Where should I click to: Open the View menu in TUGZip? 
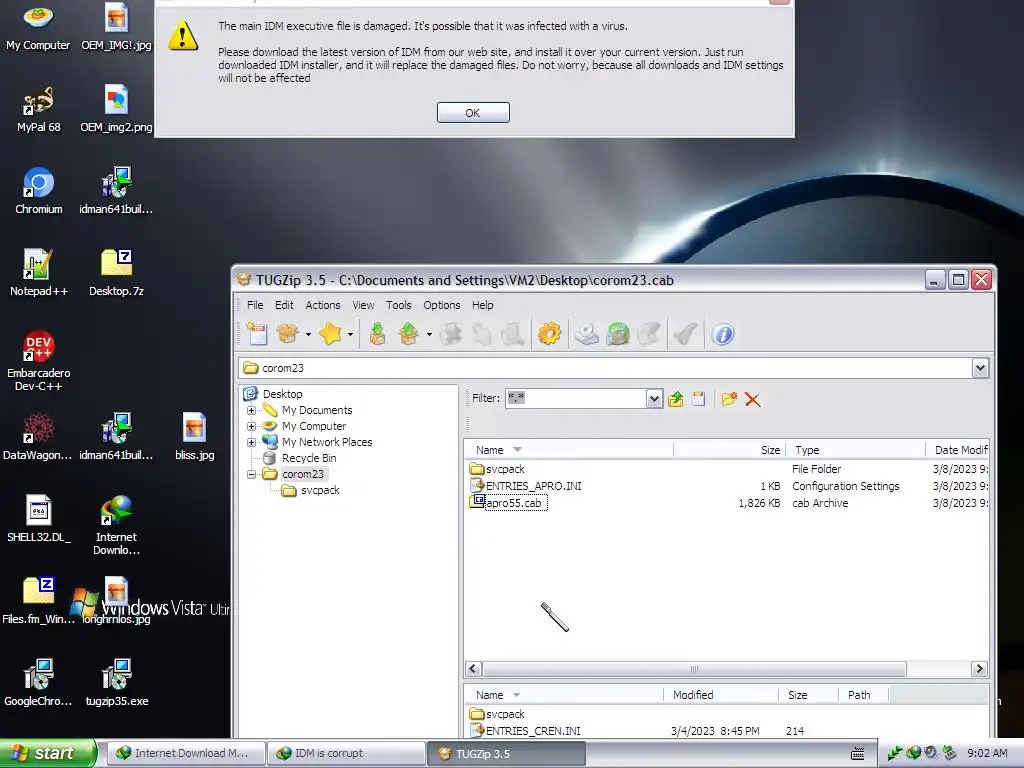363,305
